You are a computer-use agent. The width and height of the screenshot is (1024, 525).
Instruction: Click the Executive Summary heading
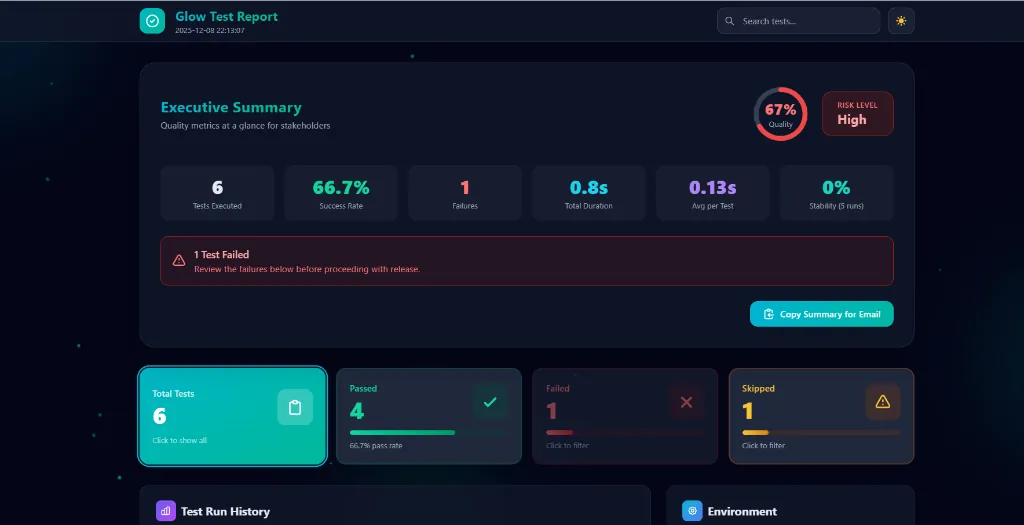(x=231, y=108)
